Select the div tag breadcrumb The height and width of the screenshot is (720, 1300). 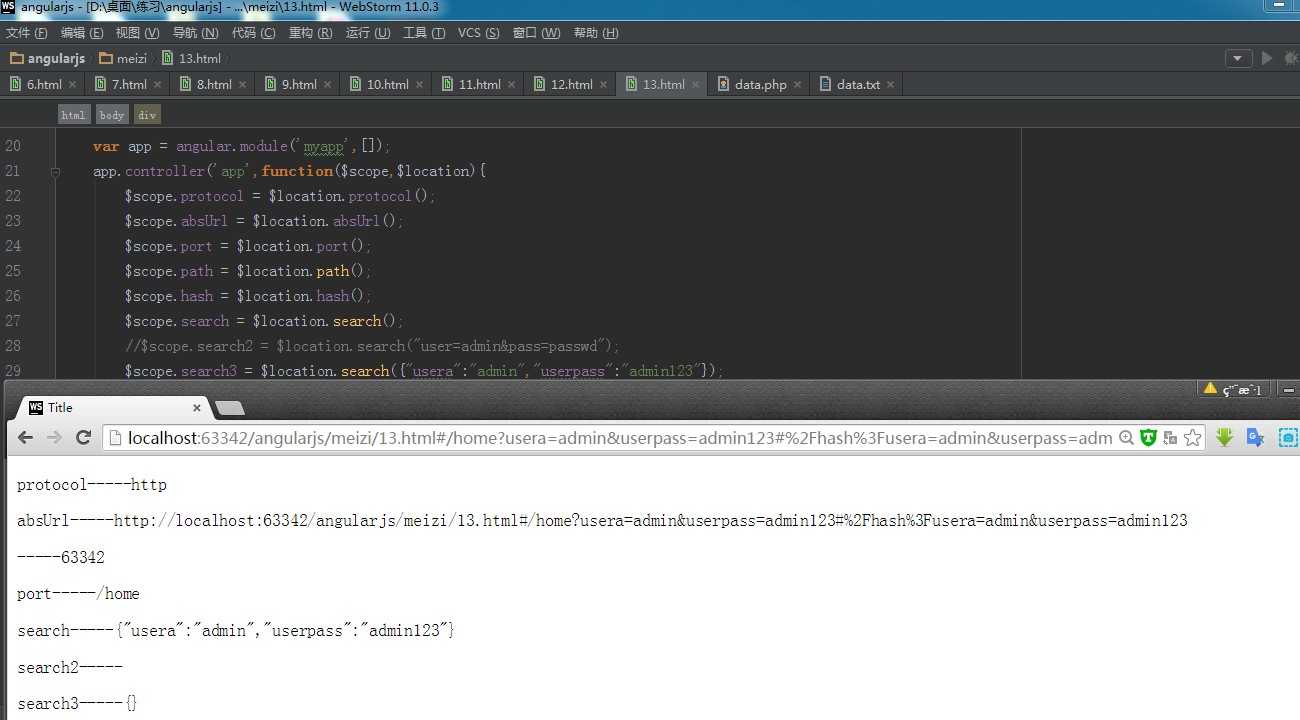pos(147,115)
